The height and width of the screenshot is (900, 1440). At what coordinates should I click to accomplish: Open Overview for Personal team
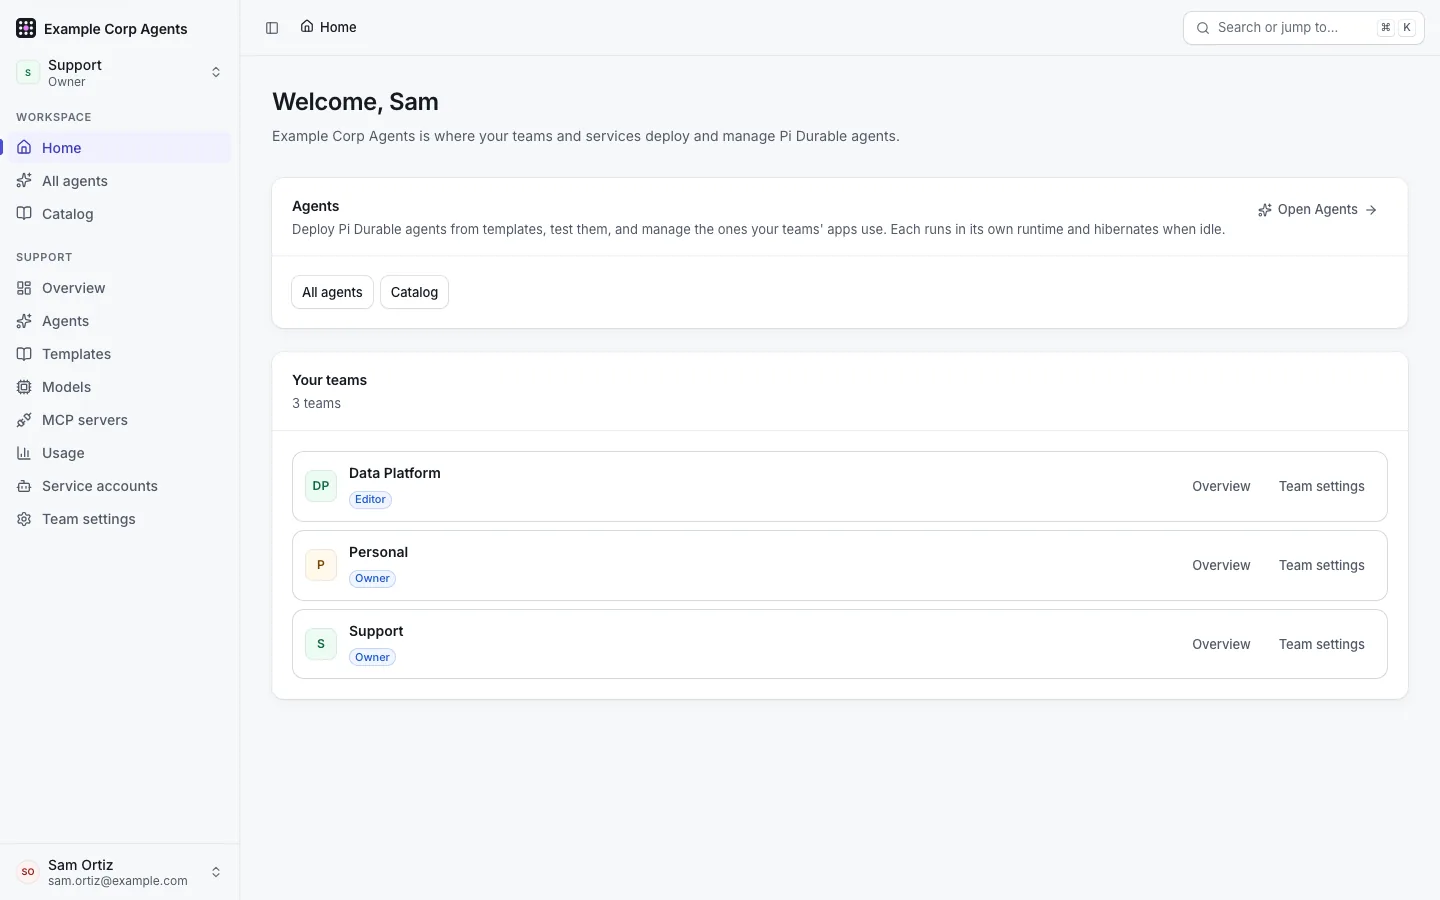[1221, 565]
